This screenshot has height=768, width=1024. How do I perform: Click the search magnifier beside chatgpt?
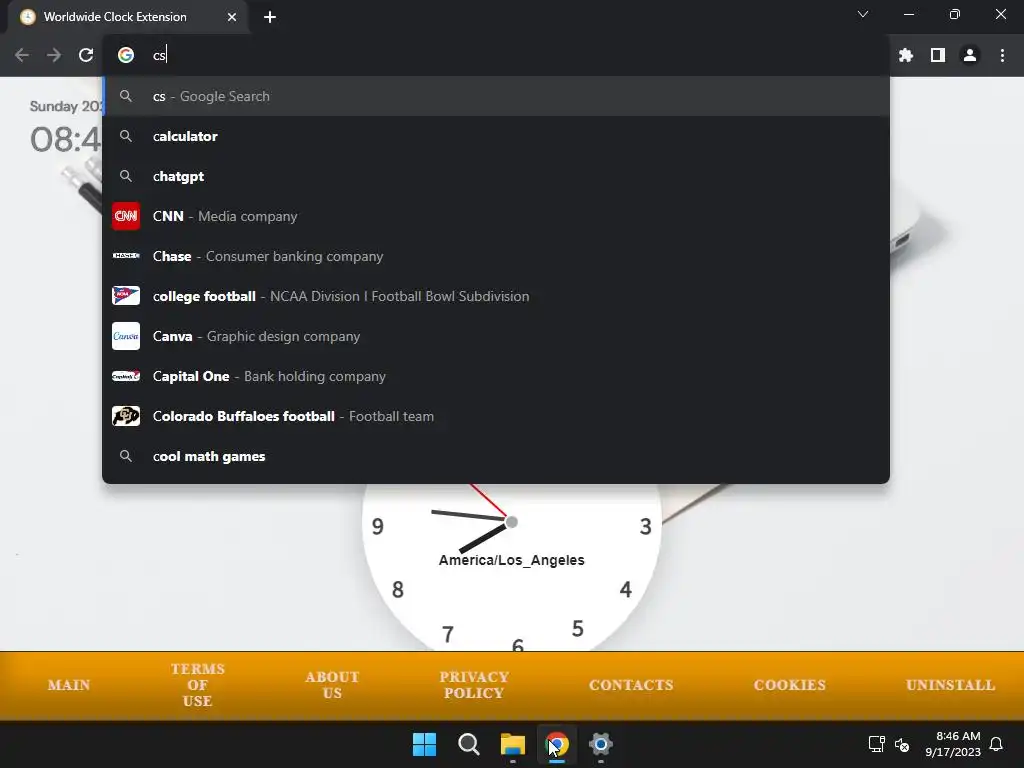126,176
